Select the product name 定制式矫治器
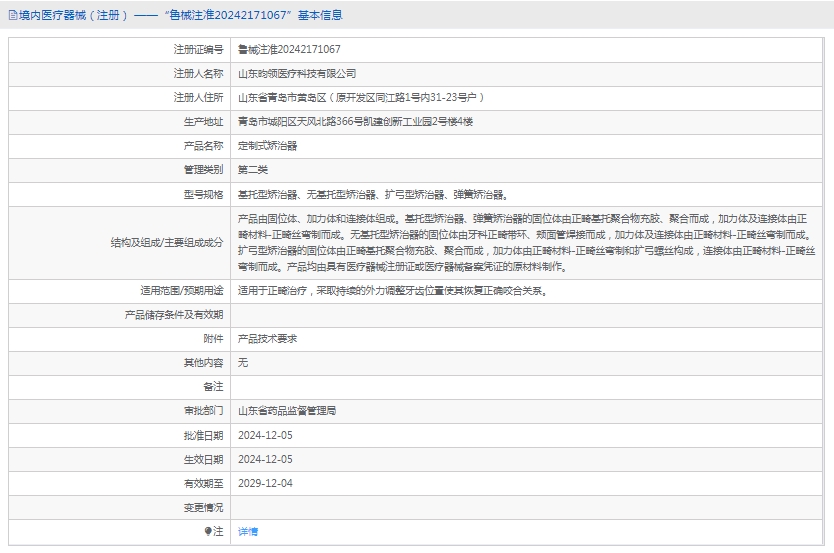 pyautogui.click(x=267, y=145)
